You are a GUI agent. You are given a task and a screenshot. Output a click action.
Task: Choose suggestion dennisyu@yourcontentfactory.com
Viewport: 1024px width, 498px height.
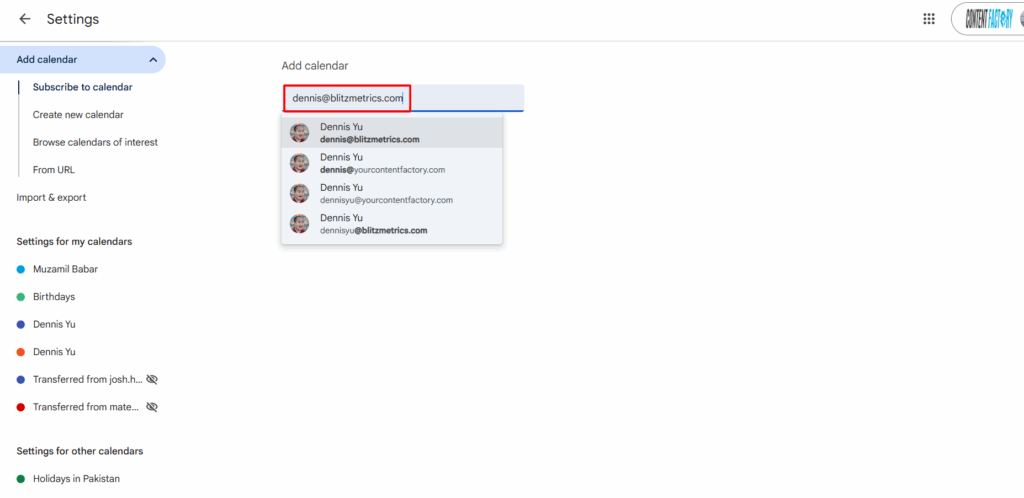click(392, 193)
